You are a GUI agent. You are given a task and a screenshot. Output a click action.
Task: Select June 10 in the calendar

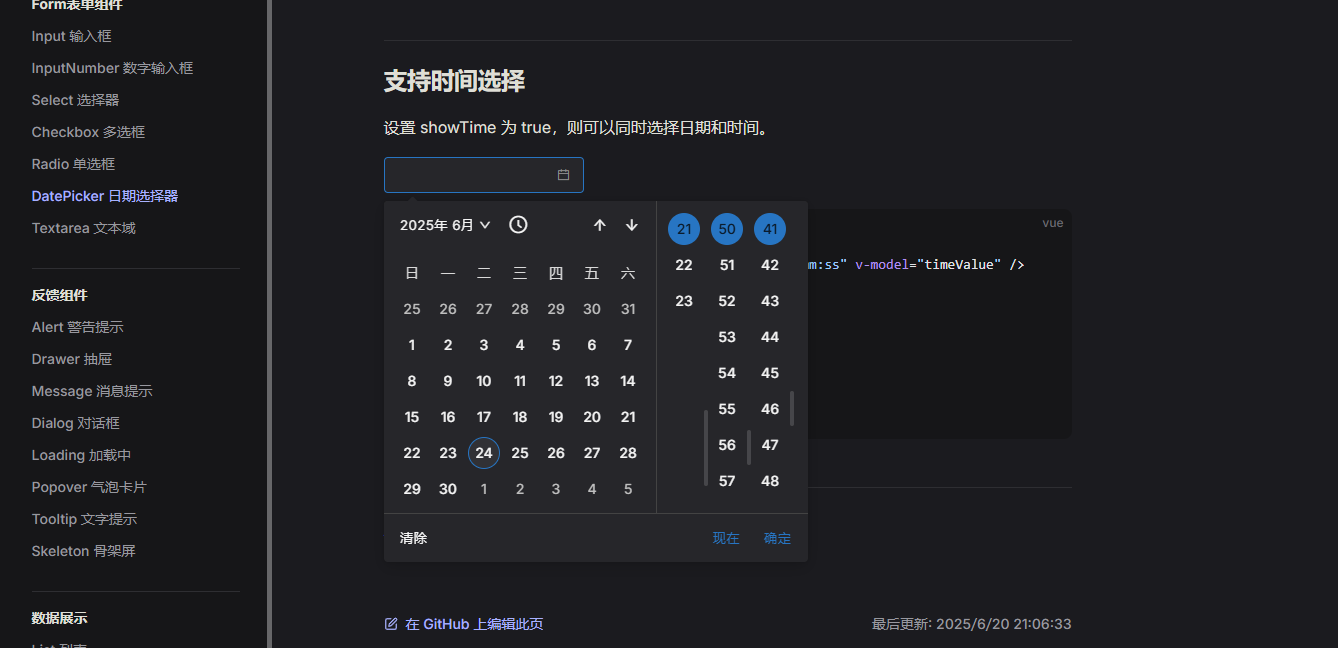click(484, 381)
